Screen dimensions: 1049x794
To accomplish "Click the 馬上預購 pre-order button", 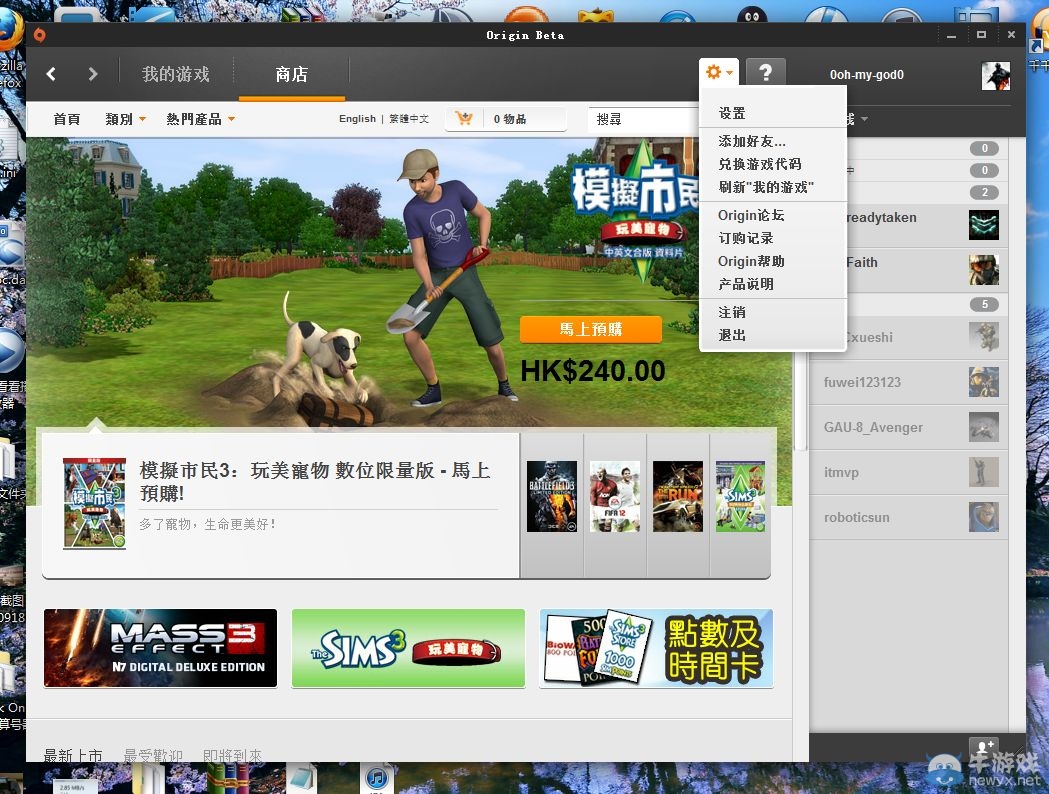I will pos(591,329).
